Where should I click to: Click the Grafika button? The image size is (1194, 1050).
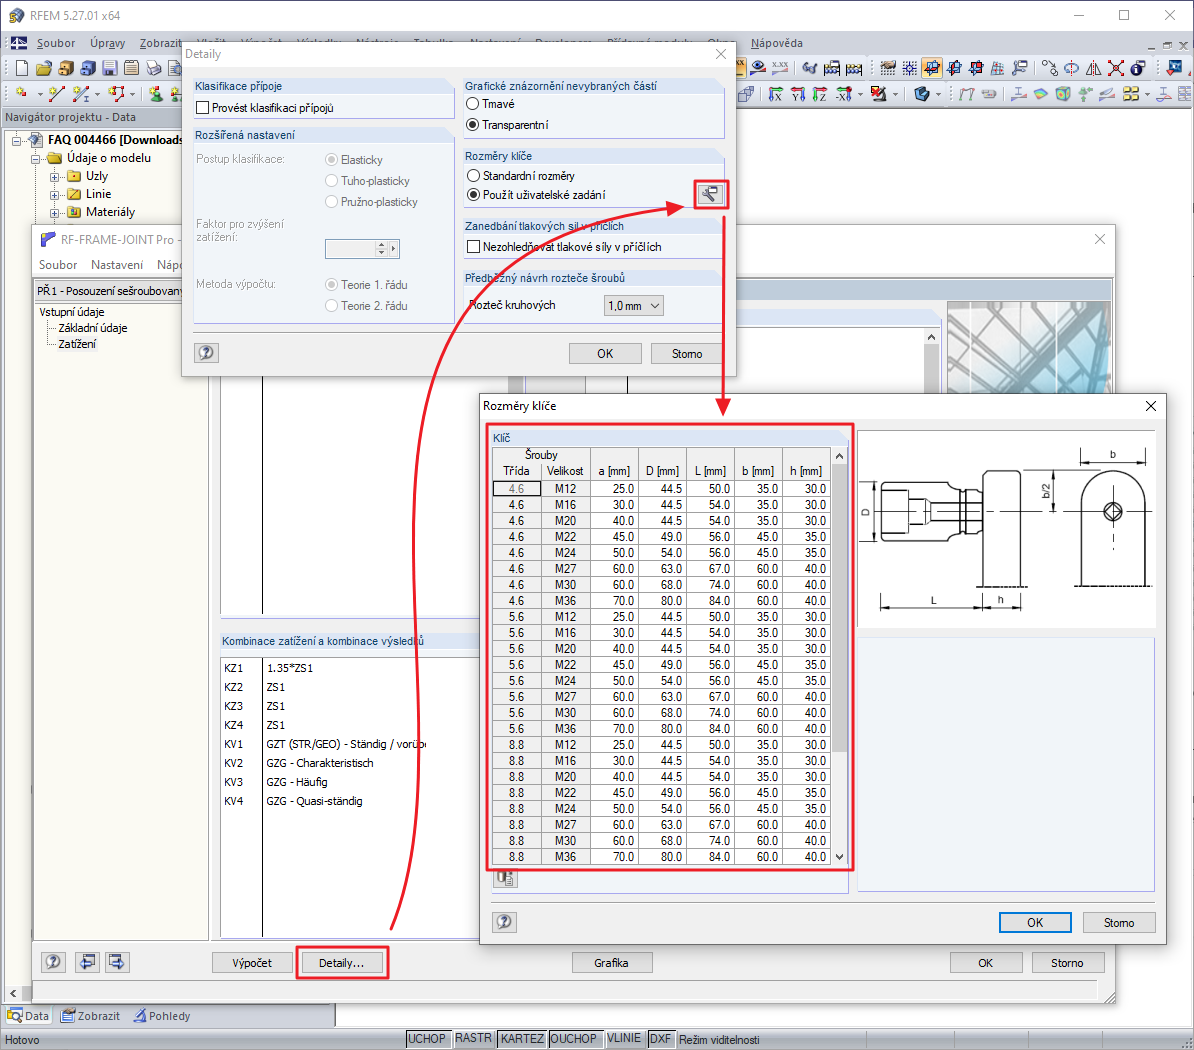pyautogui.click(x=611, y=962)
